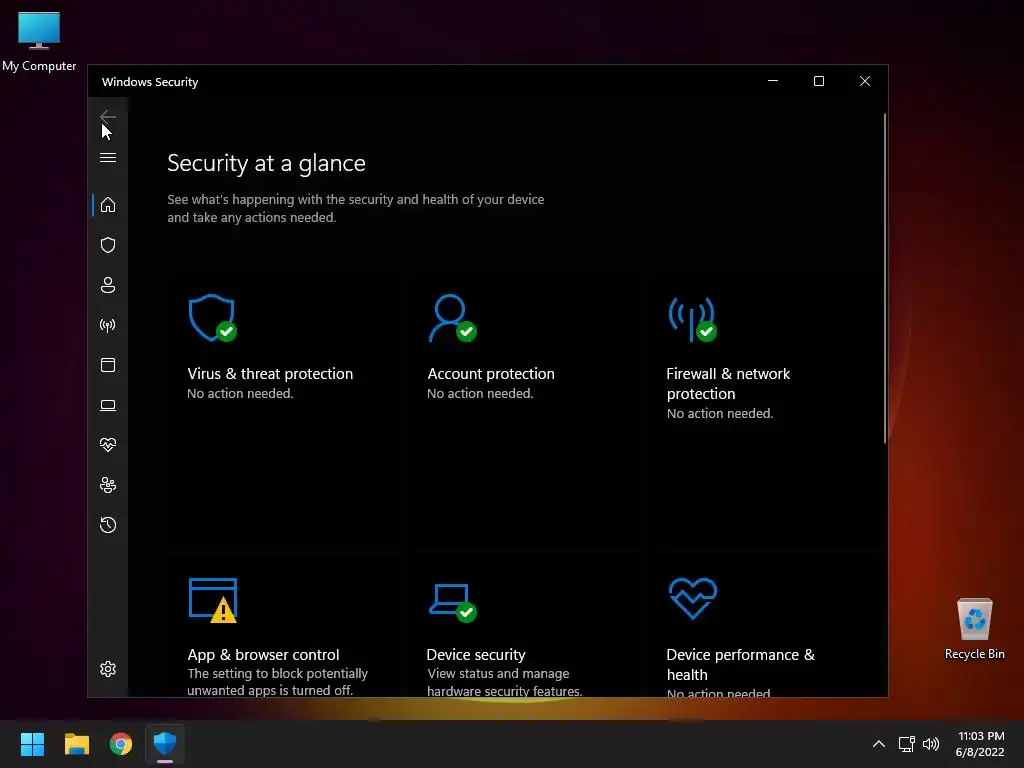Click the Virus & threat protection shield tile icon
This screenshot has width=1024, height=768.
point(212,318)
